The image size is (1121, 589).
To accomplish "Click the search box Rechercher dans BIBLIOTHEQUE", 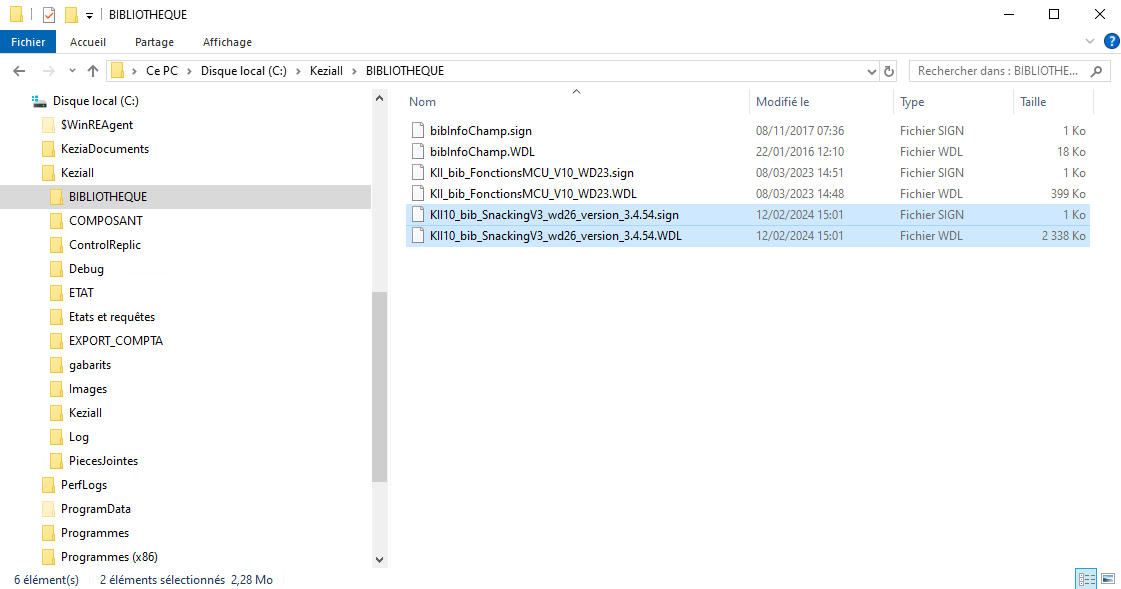I will click(1000, 71).
